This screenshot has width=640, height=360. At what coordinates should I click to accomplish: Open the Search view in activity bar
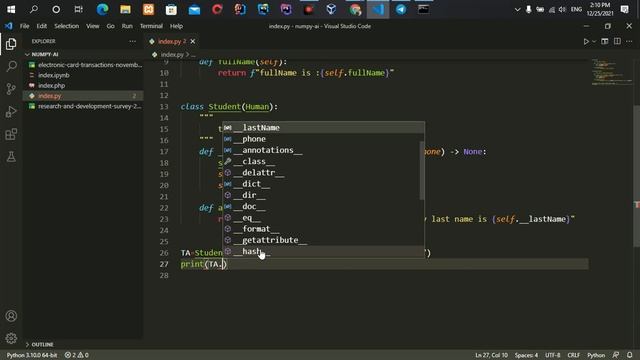tap(11, 66)
